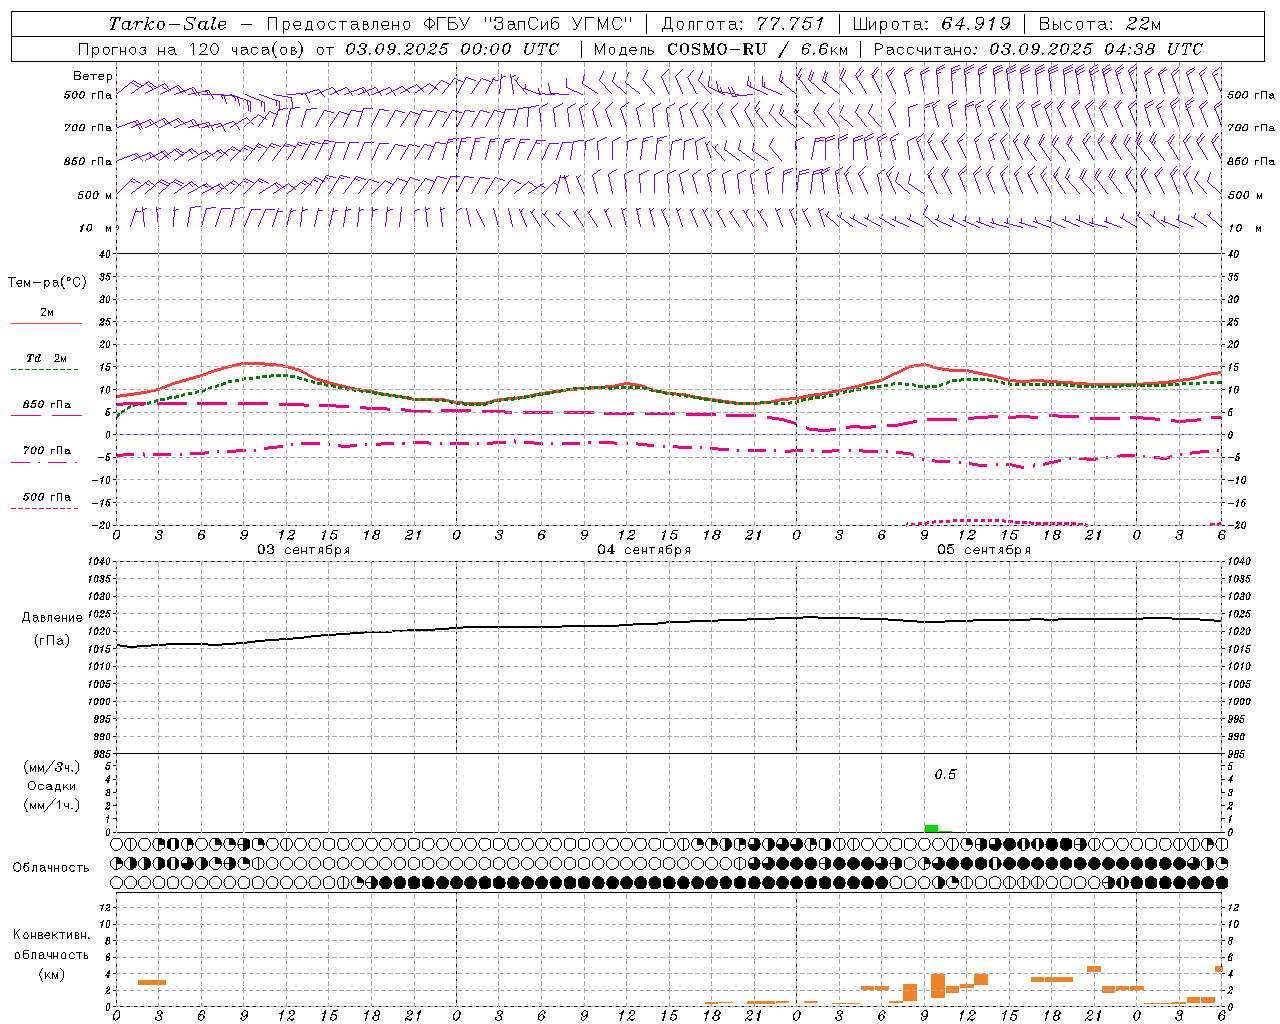Click the "Долгота: 77.751" longitude value
1280x1024 pixels.
point(743,24)
